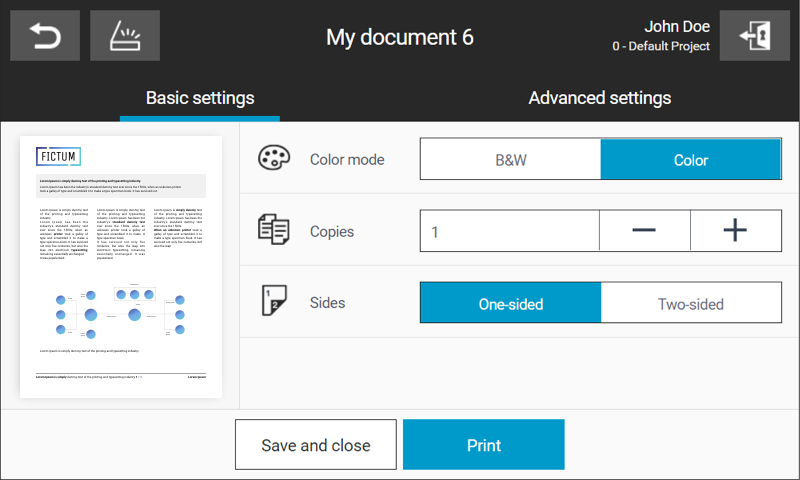The image size is (800, 480).
Task: Select B&W color mode
Action: pos(510,159)
